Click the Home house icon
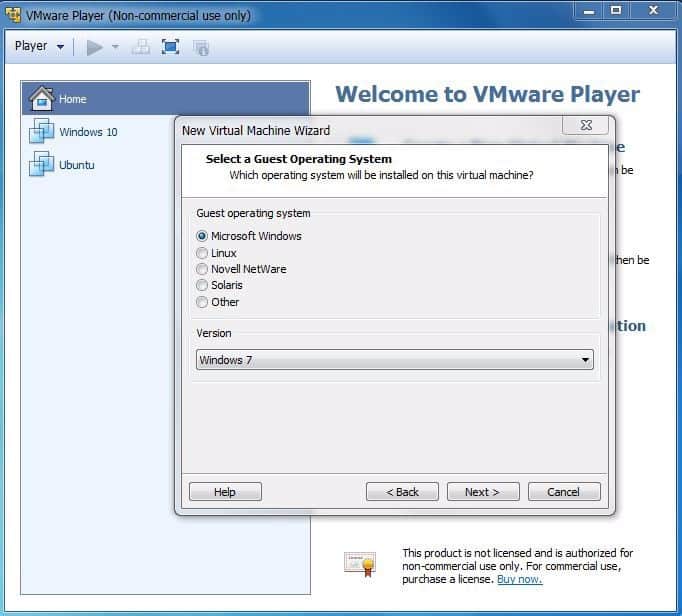Image resolution: width=682 pixels, height=616 pixels. pos(41,98)
